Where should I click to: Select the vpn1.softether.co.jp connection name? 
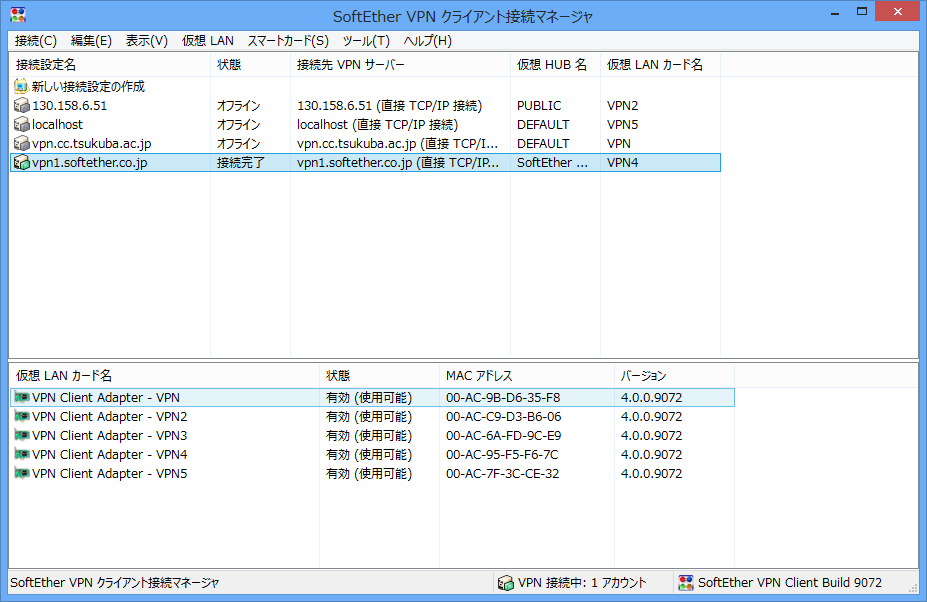pos(89,162)
